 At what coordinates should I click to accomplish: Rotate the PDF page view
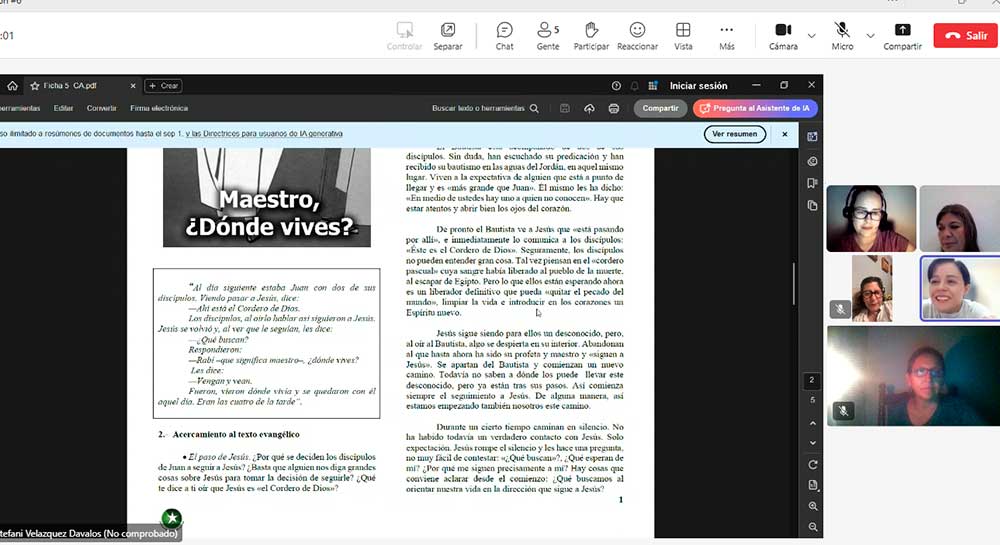pos(813,464)
